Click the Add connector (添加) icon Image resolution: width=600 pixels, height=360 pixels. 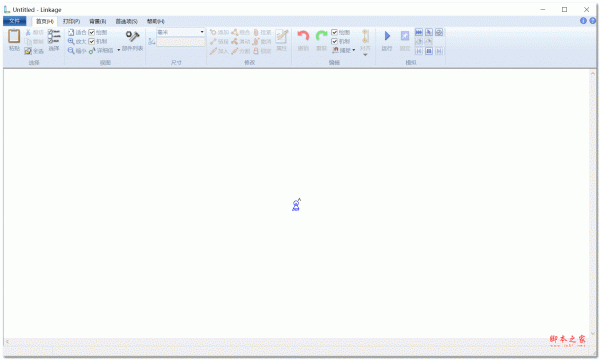213,33
